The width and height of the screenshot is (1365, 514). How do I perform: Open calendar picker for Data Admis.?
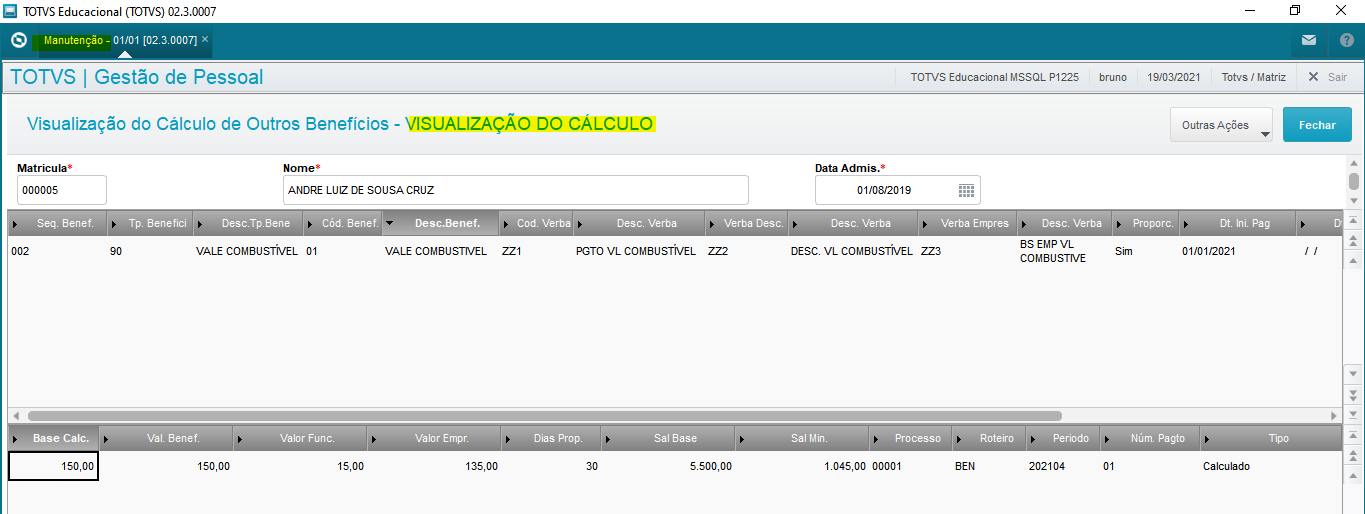point(966,190)
